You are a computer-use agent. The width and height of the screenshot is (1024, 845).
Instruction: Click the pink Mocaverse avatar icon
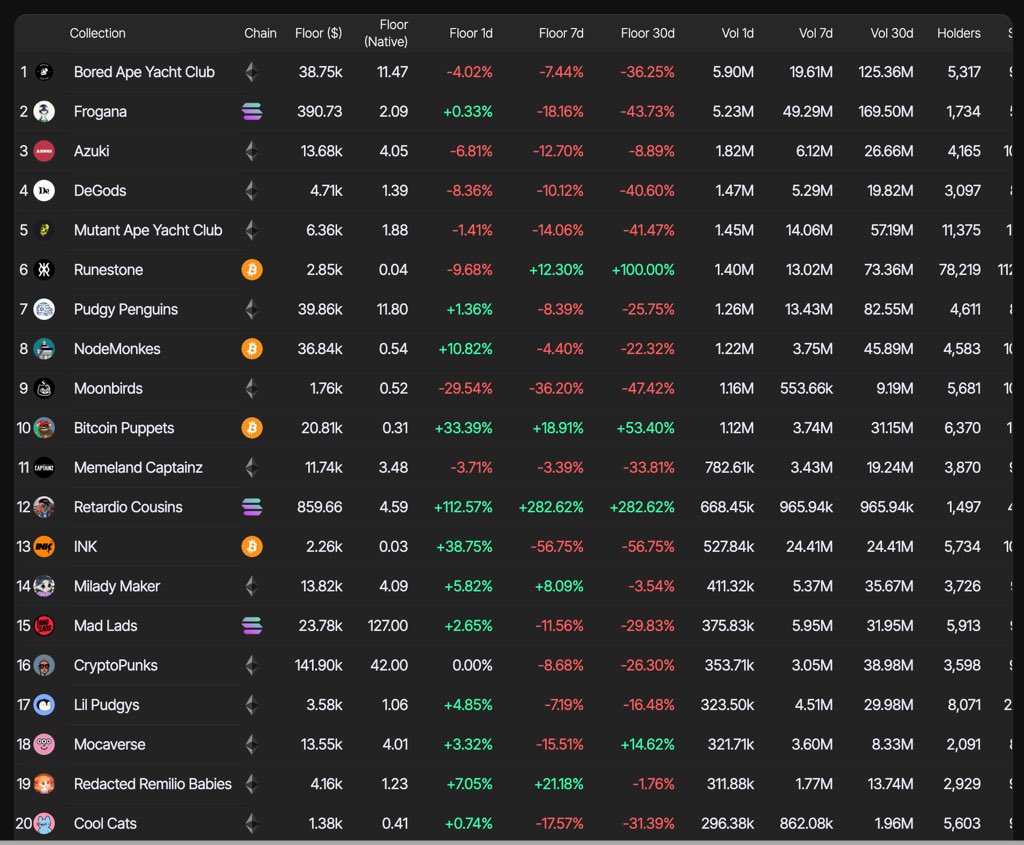pyautogui.click(x=44, y=744)
